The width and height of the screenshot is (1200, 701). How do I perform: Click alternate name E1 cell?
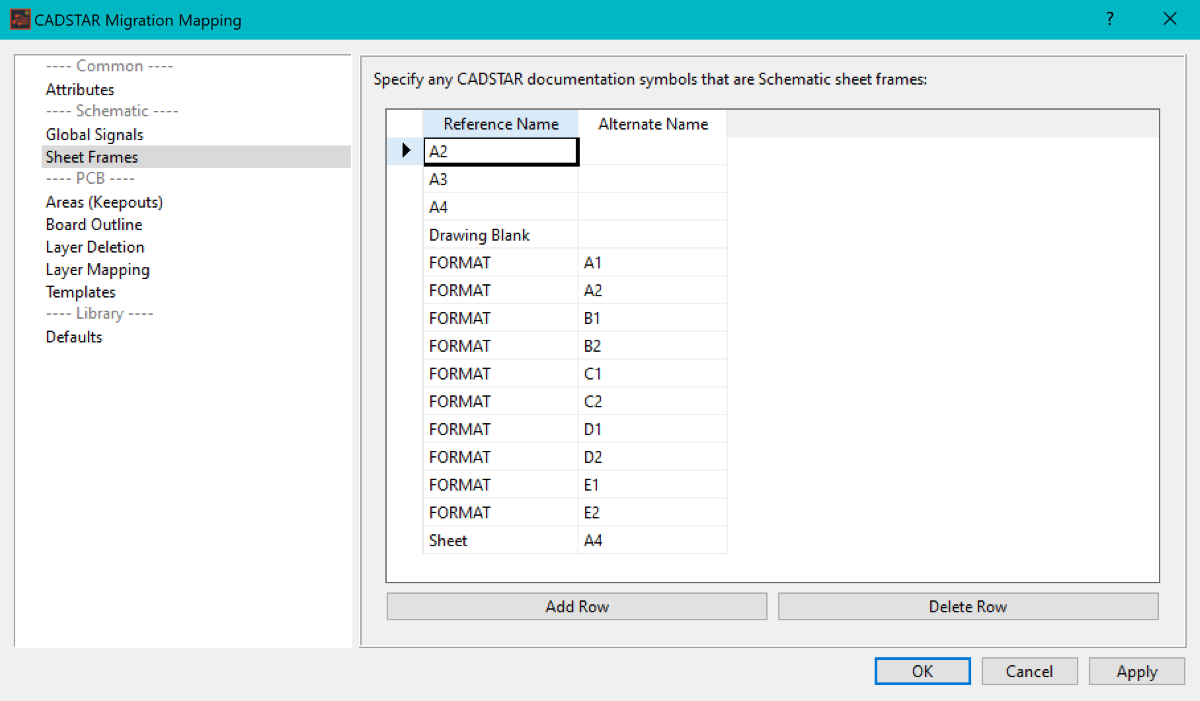(653, 485)
